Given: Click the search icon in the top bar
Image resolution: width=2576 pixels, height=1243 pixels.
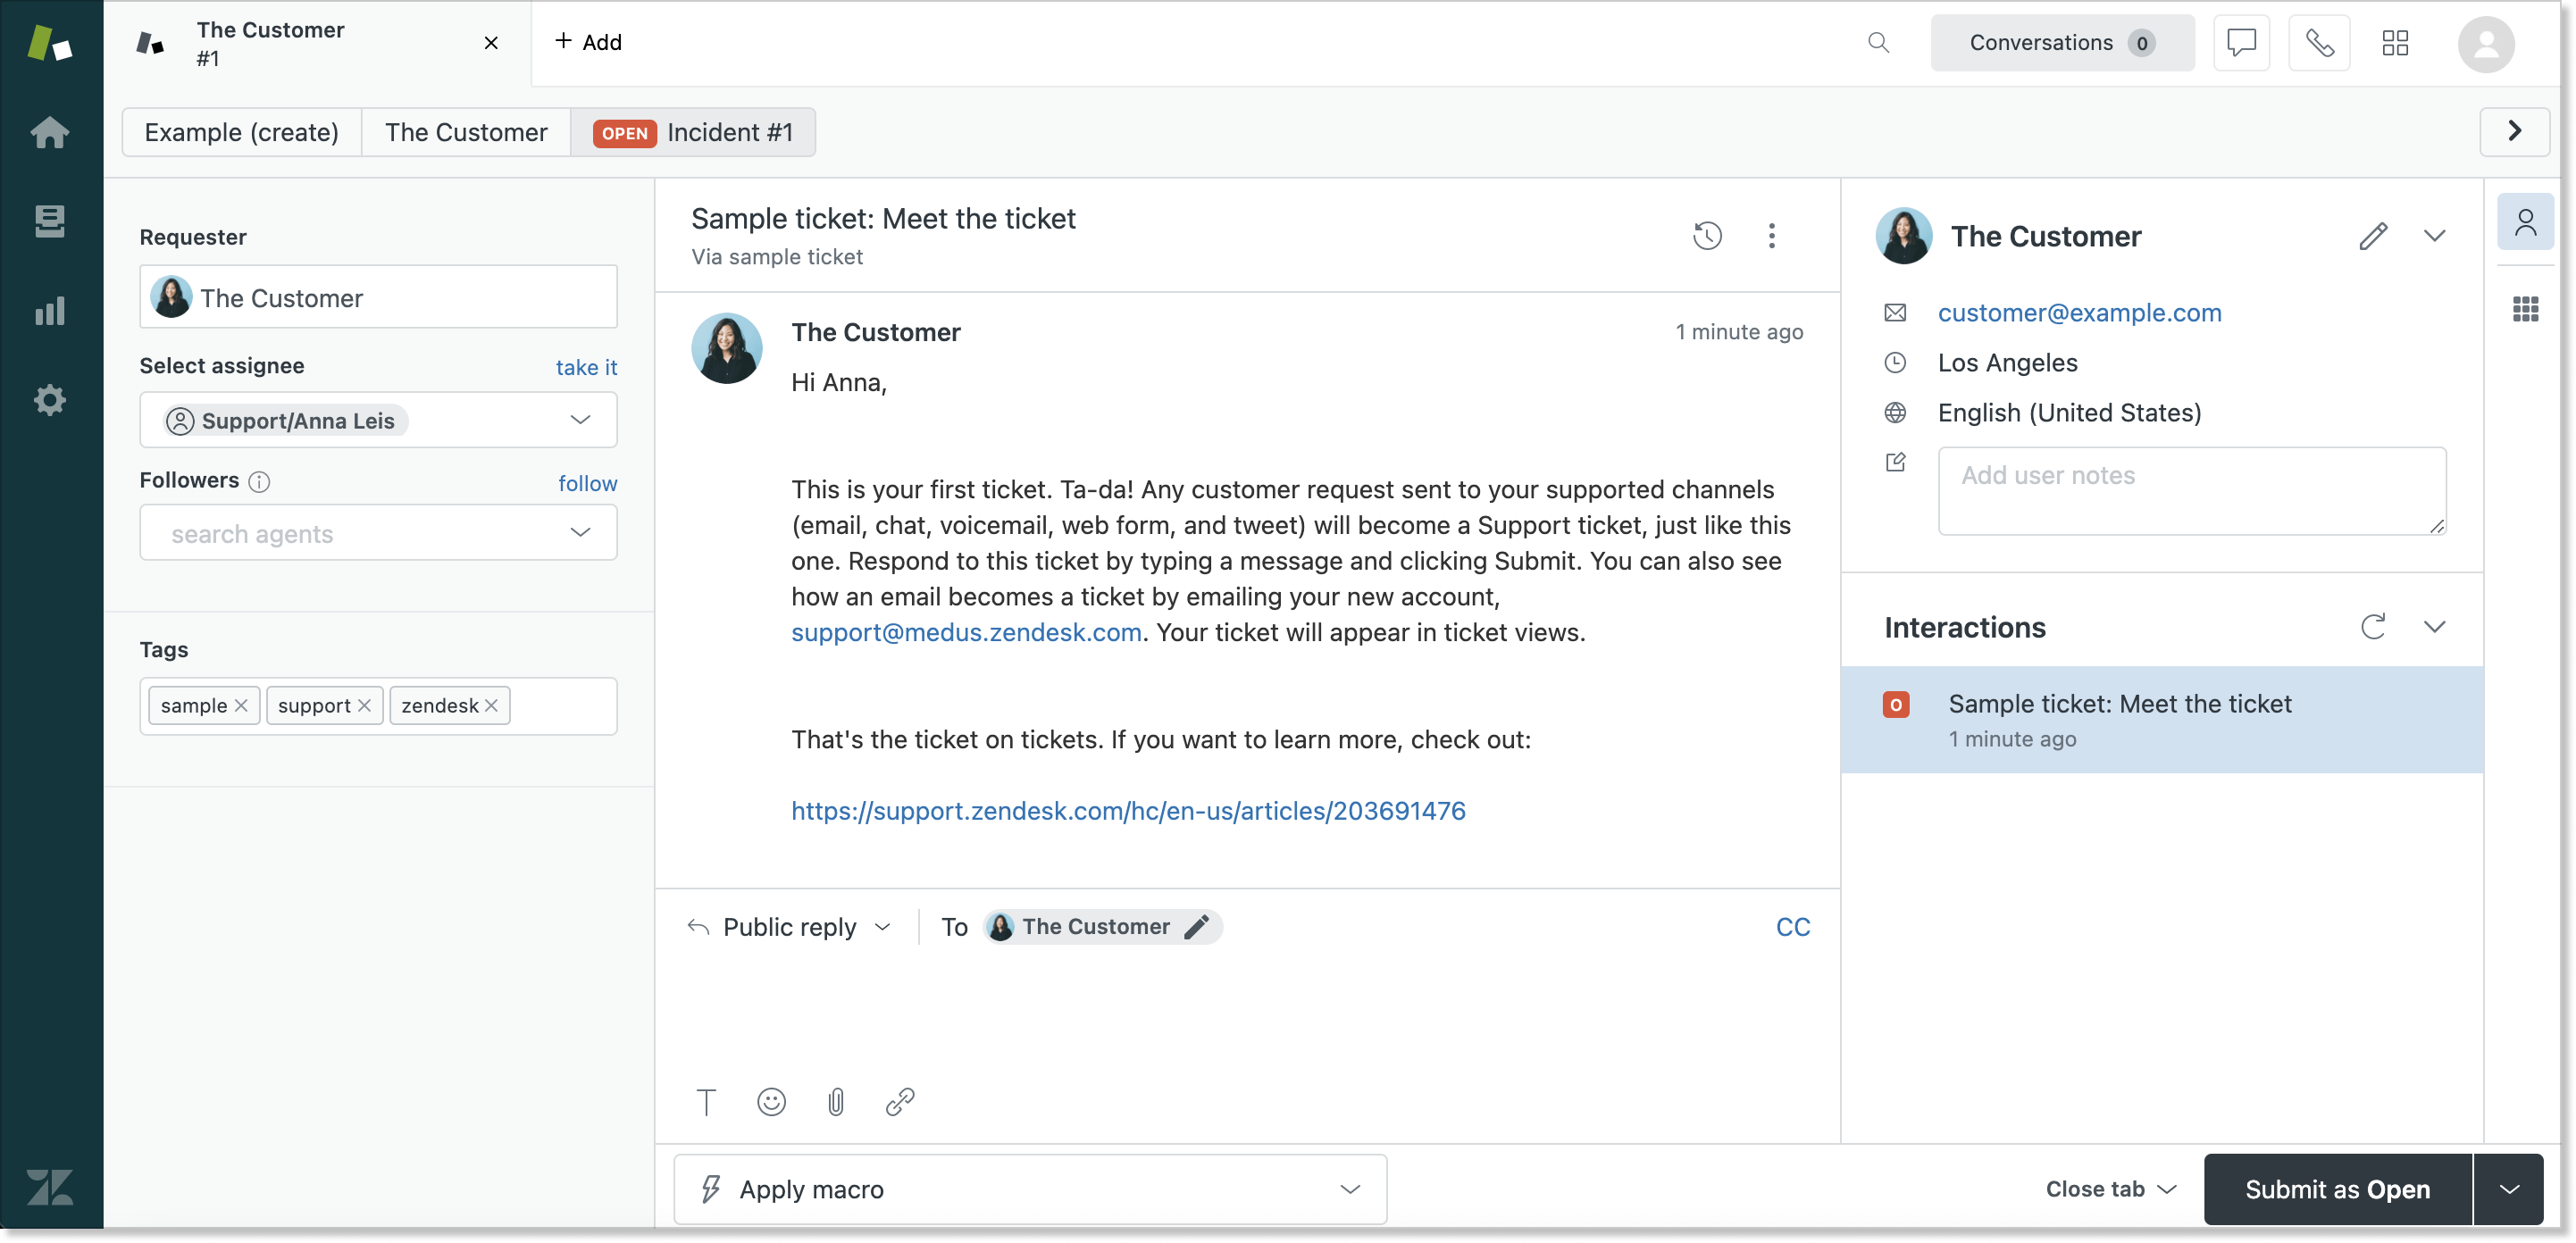Looking at the screenshot, I should click(x=1878, y=43).
